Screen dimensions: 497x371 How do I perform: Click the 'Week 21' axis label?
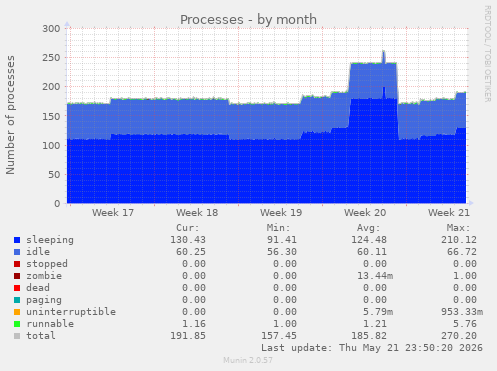tap(449, 213)
